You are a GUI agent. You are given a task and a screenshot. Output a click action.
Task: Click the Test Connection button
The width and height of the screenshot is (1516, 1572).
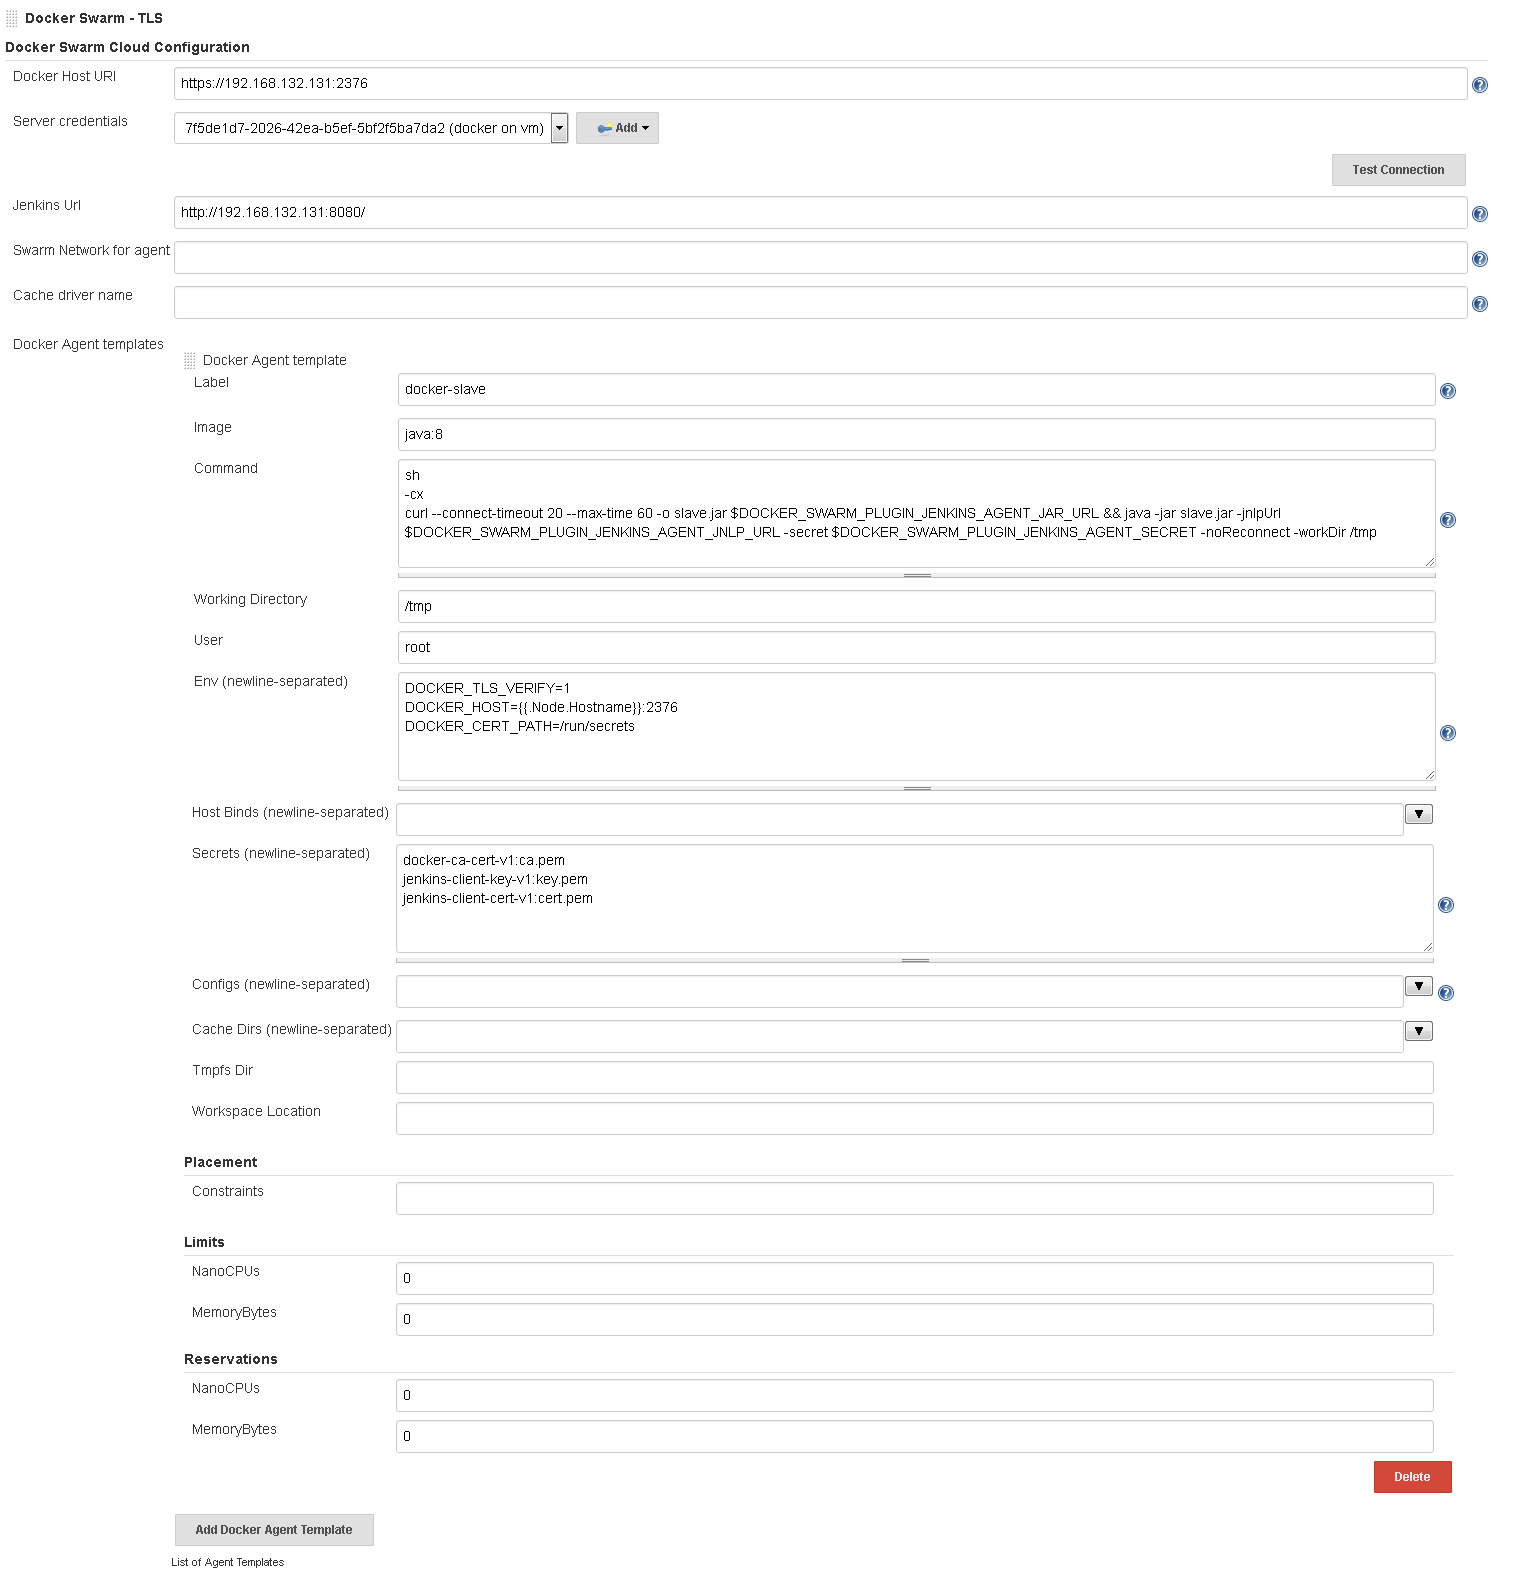point(1397,170)
